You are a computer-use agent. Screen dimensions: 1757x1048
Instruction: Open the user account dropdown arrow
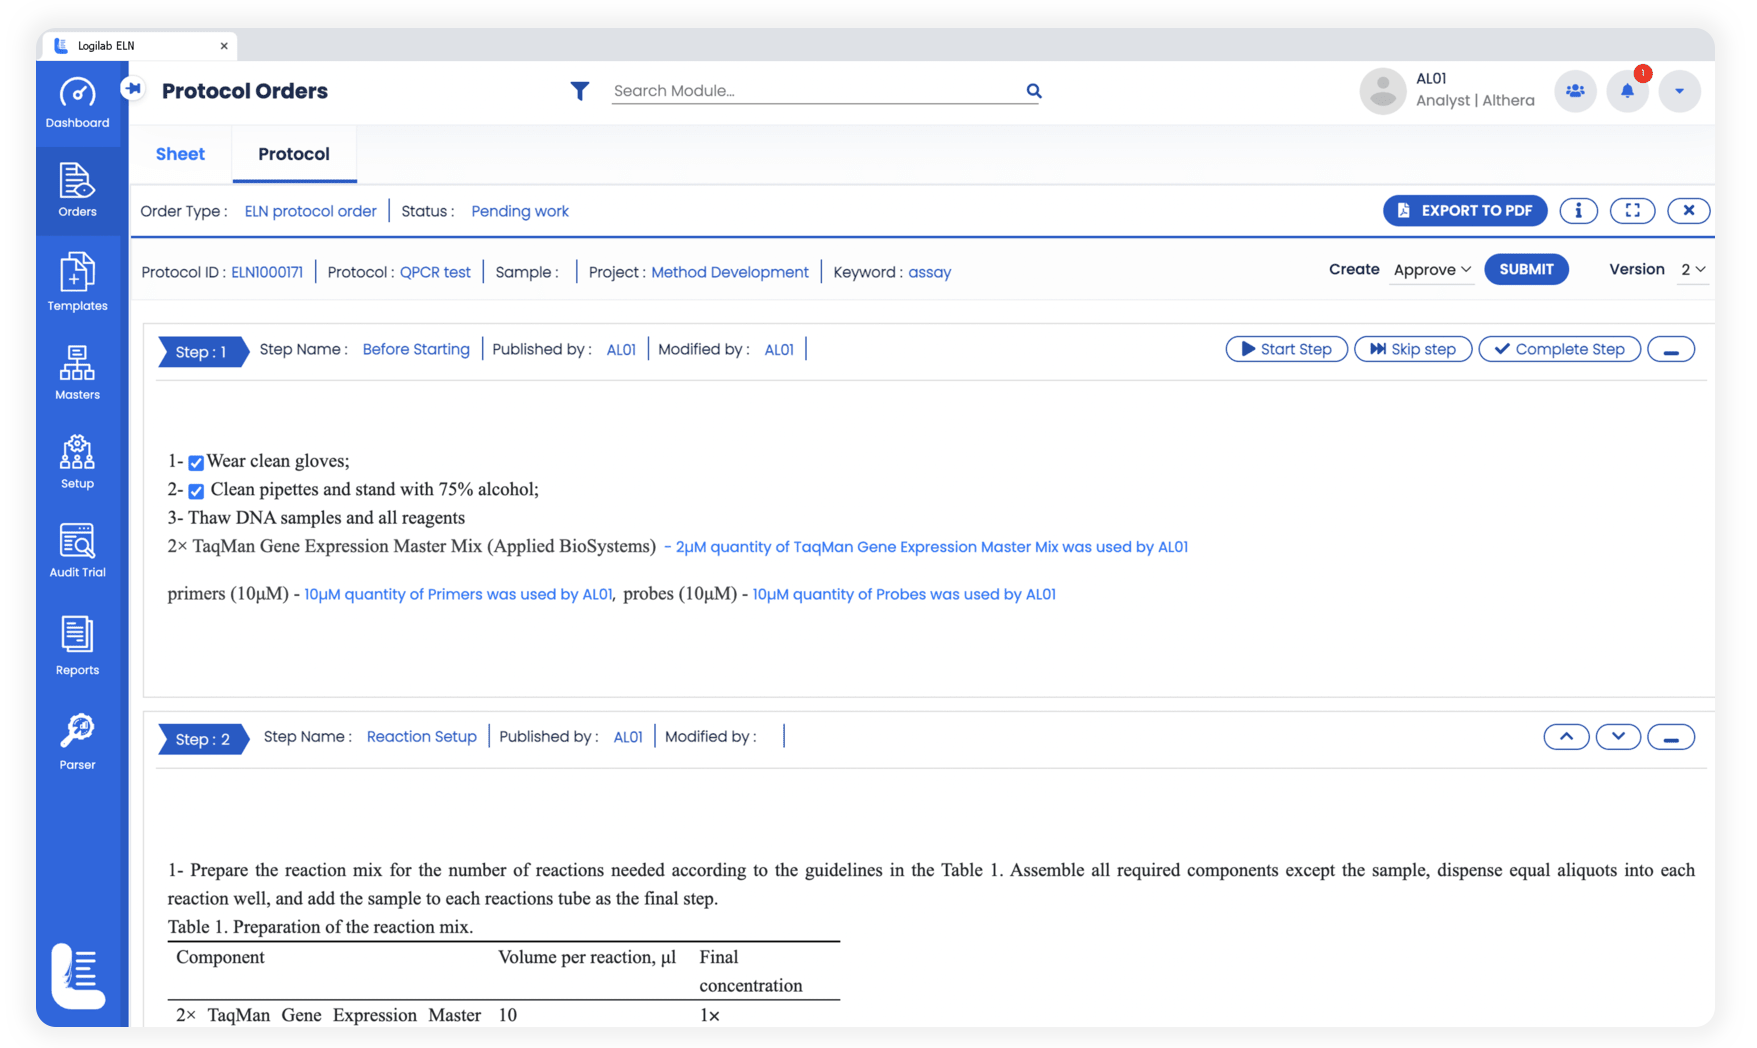point(1679,91)
